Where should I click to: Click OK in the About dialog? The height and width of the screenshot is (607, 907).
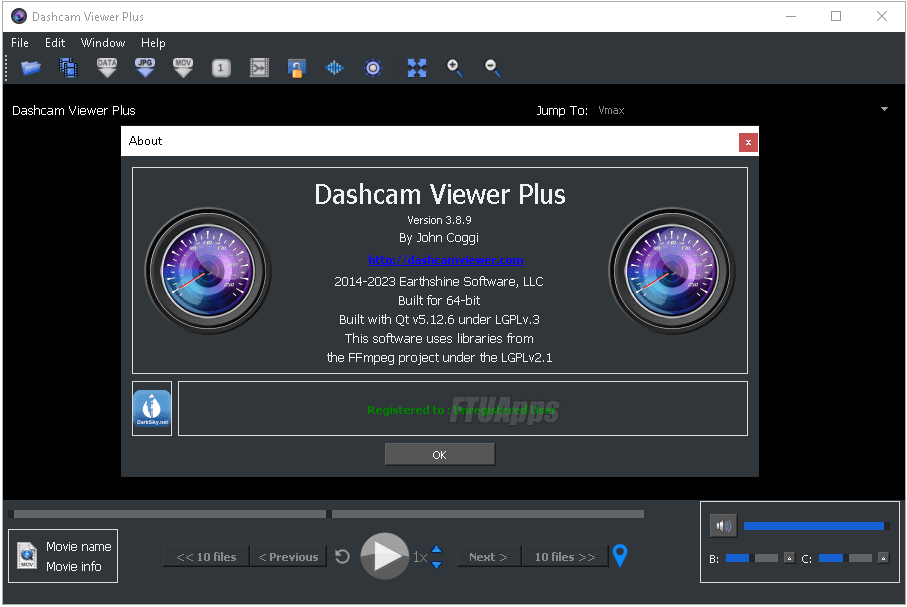(440, 455)
